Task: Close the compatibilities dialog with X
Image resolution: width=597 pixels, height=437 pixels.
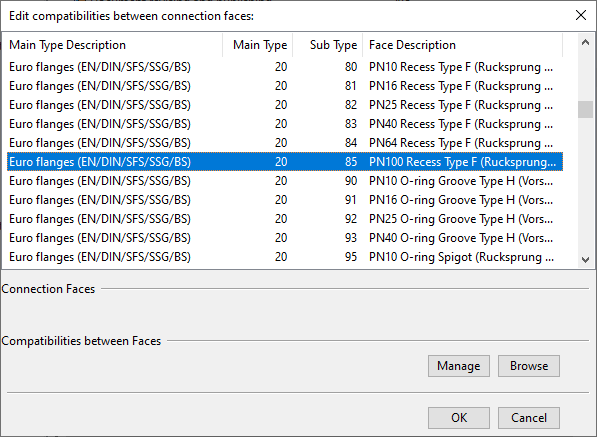Action: click(x=581, y=16)
